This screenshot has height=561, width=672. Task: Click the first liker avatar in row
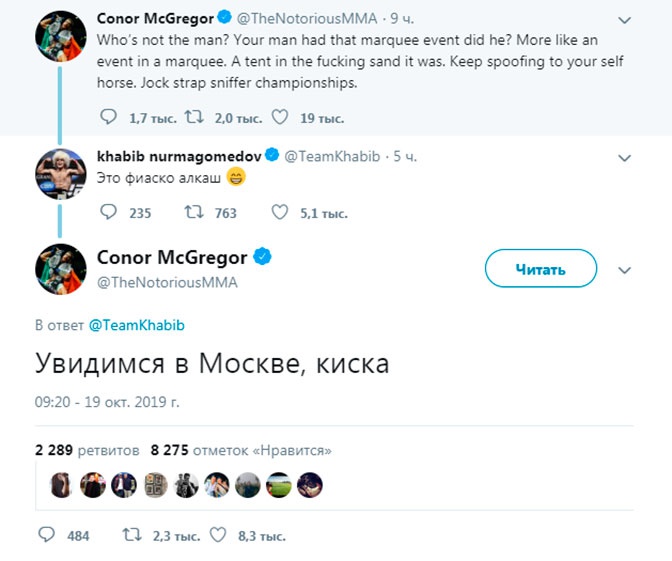point(61,485)
